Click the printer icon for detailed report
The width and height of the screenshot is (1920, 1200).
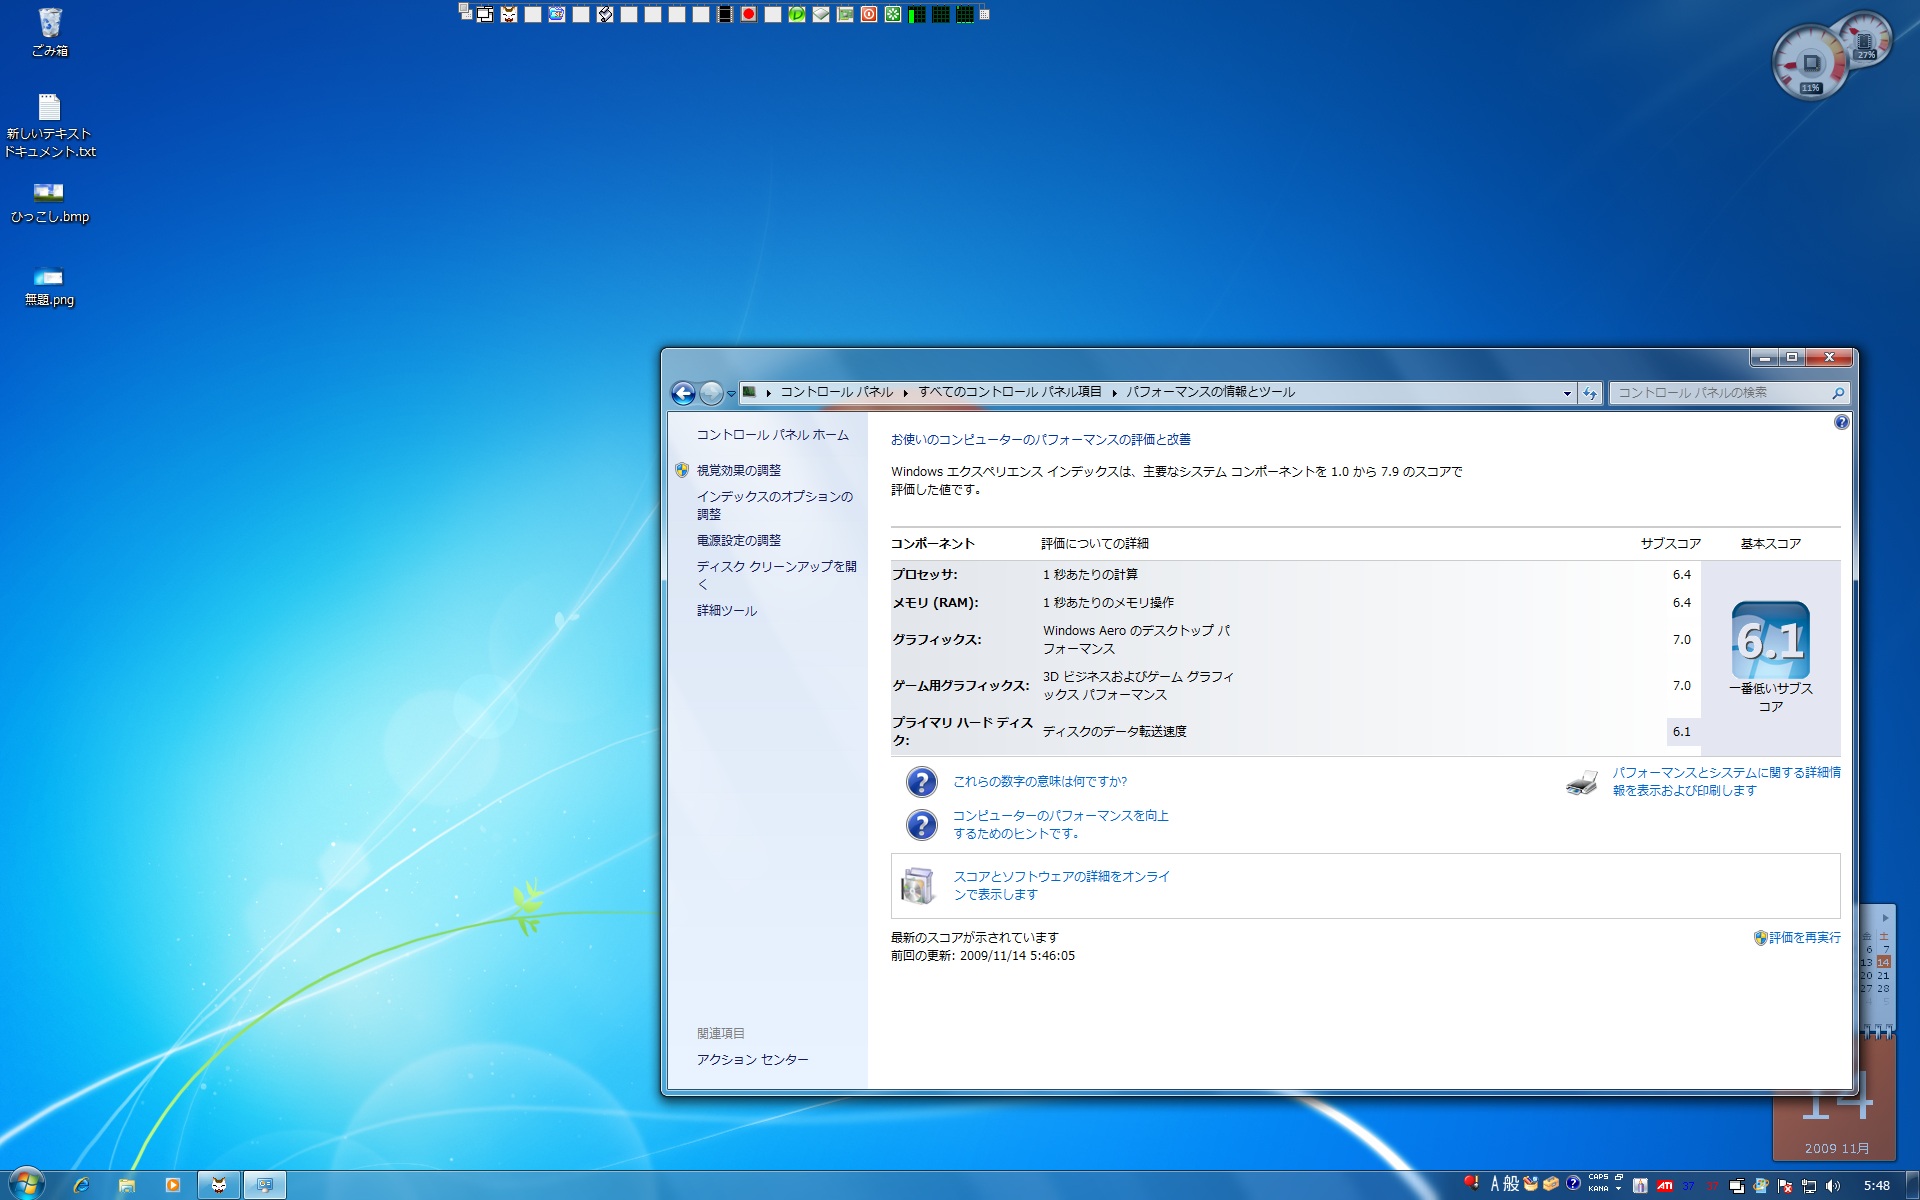[x=1582, y=782]
